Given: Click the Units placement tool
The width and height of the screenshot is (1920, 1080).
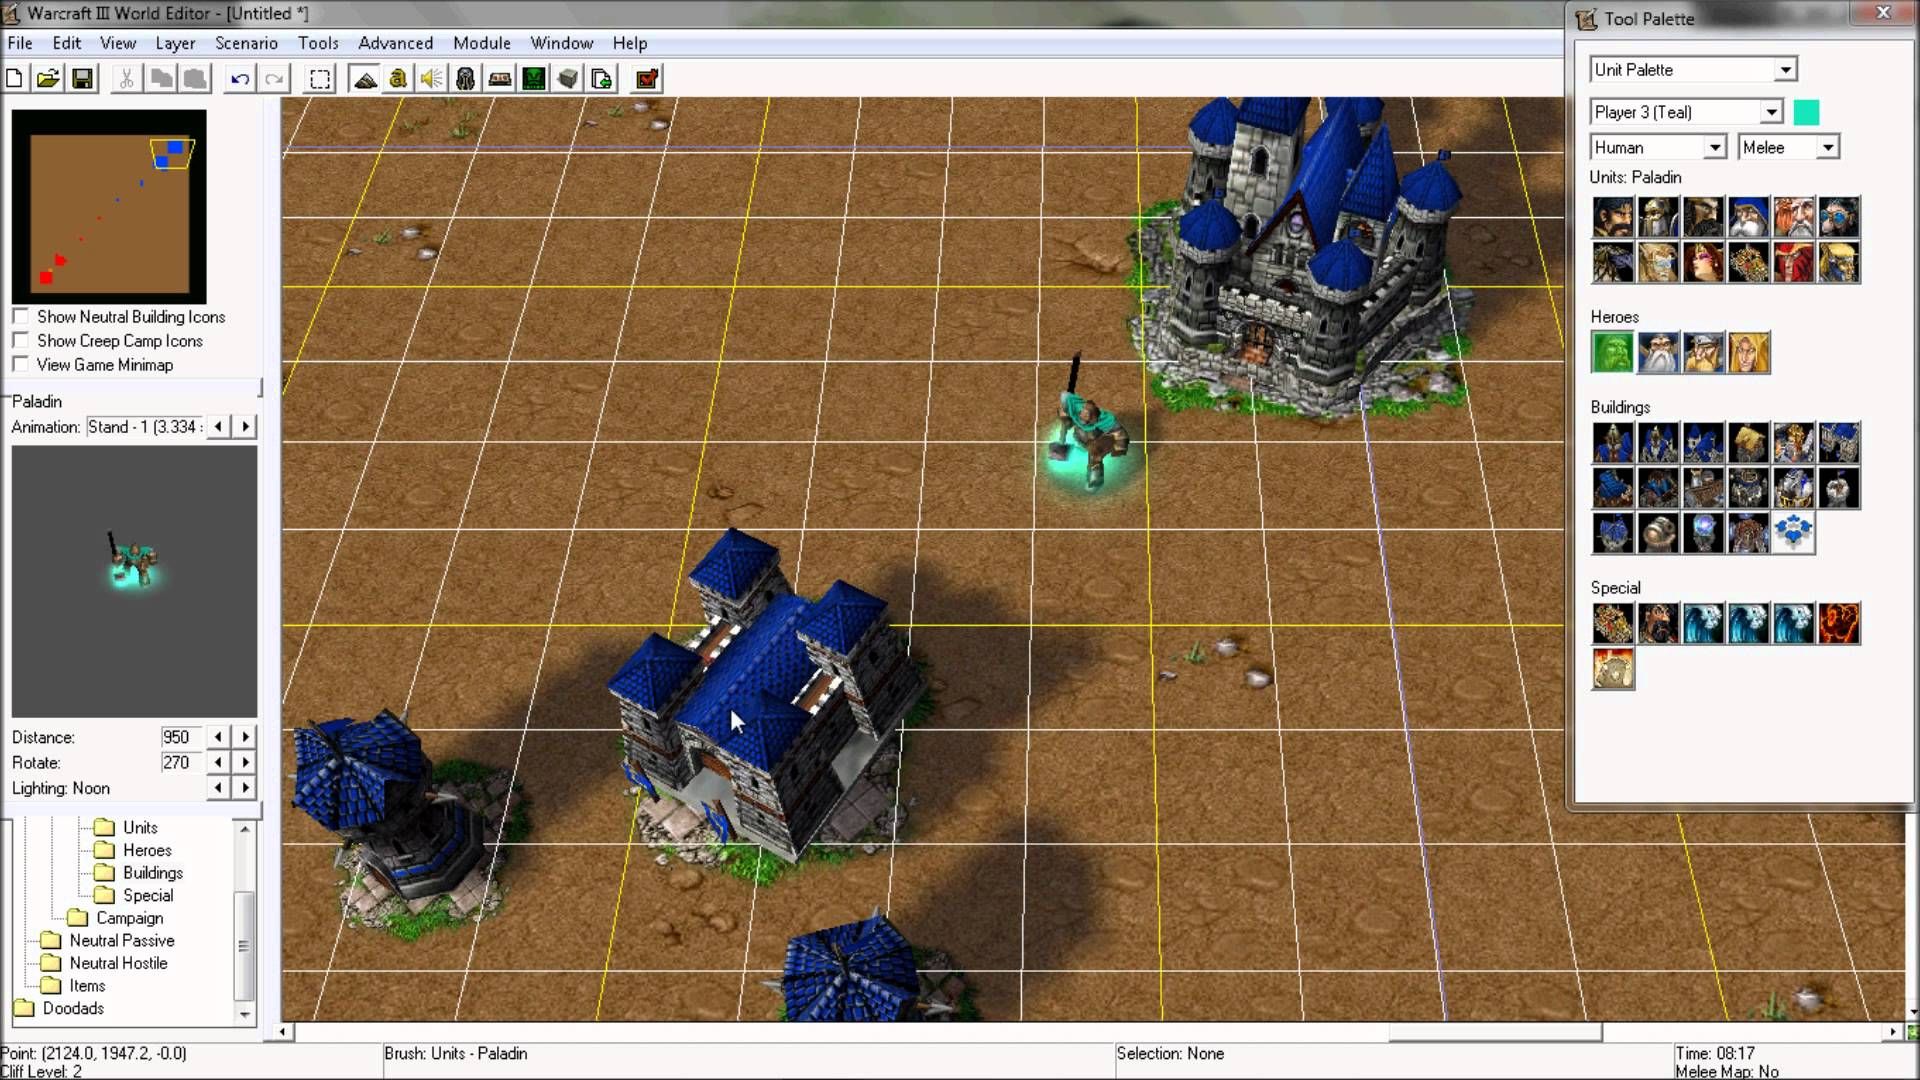Looking at the screenshot, I should (x=465, y=79).
